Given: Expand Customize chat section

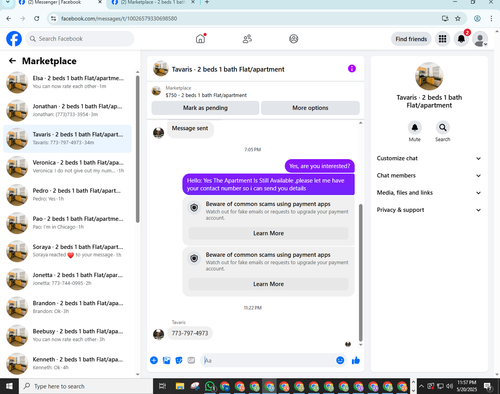Looking at the screenshot, I should point(429,158).
